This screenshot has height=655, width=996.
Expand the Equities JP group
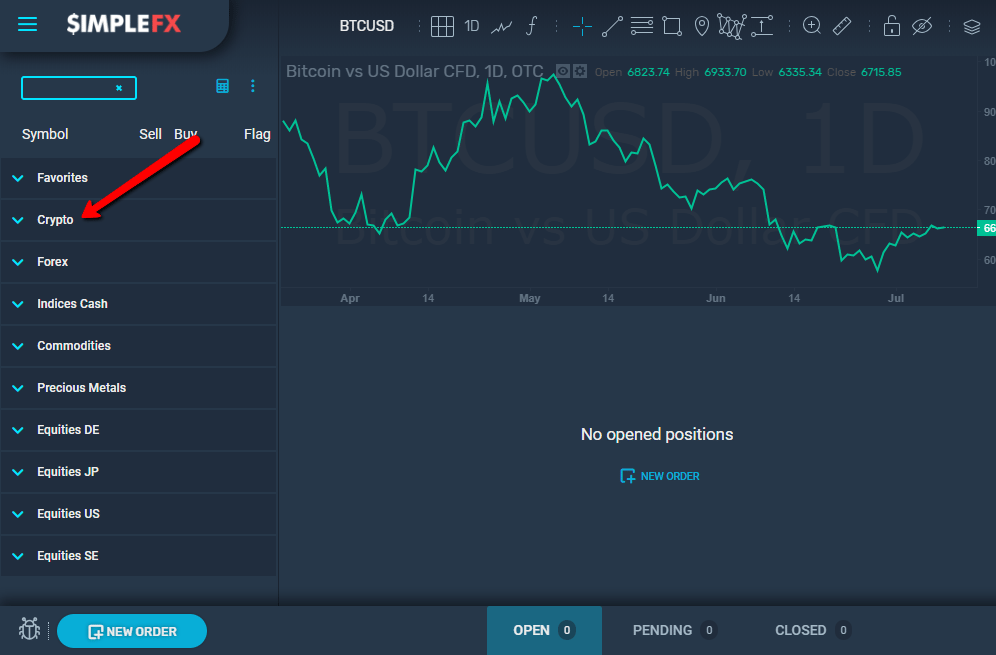pyautogui.click(x=138, y=471)
